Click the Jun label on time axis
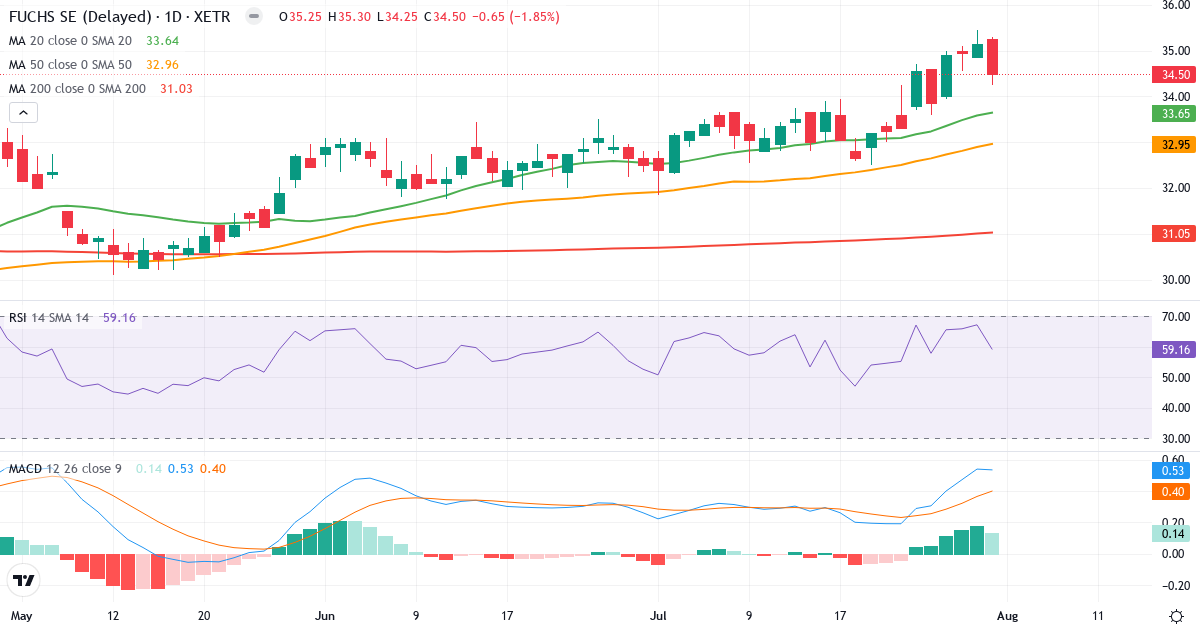The image size is (1200, 630). [x=326, y=616]
